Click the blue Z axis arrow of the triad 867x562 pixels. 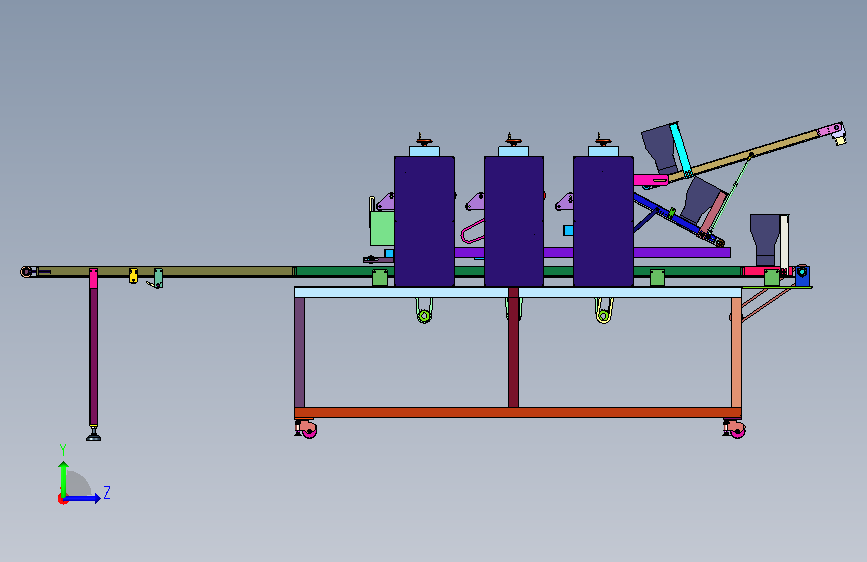pos(83,498)
